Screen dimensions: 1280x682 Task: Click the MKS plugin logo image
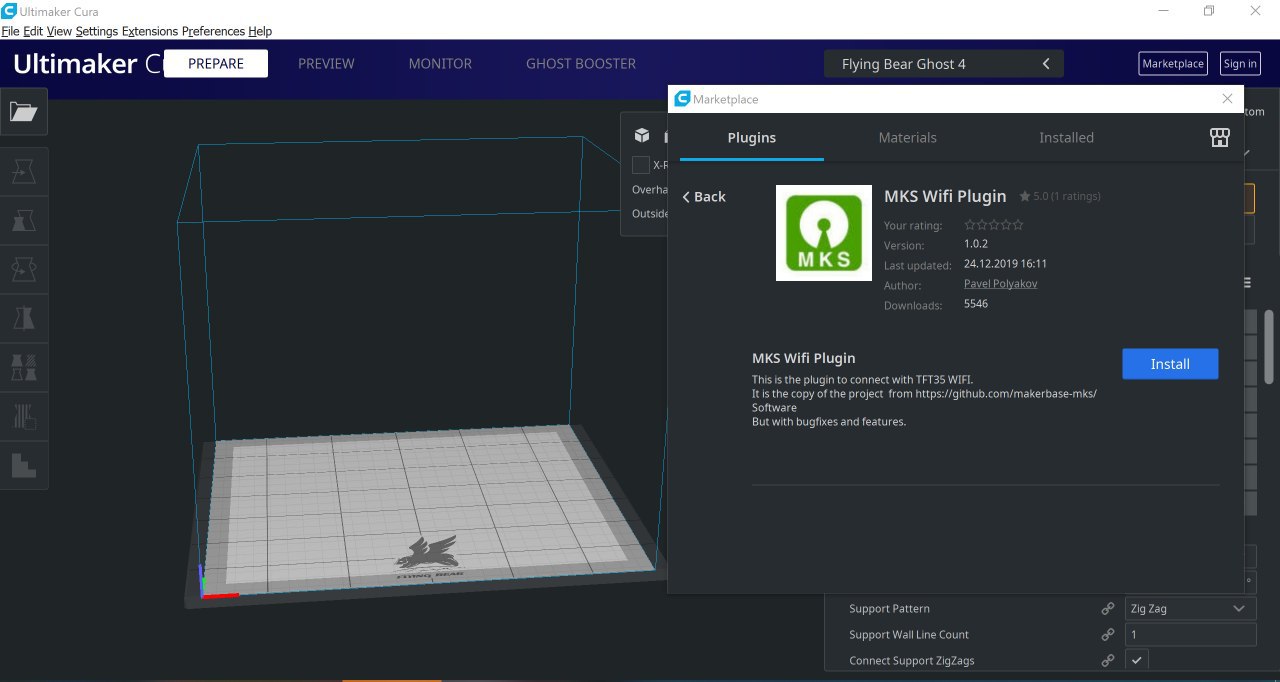824,233
